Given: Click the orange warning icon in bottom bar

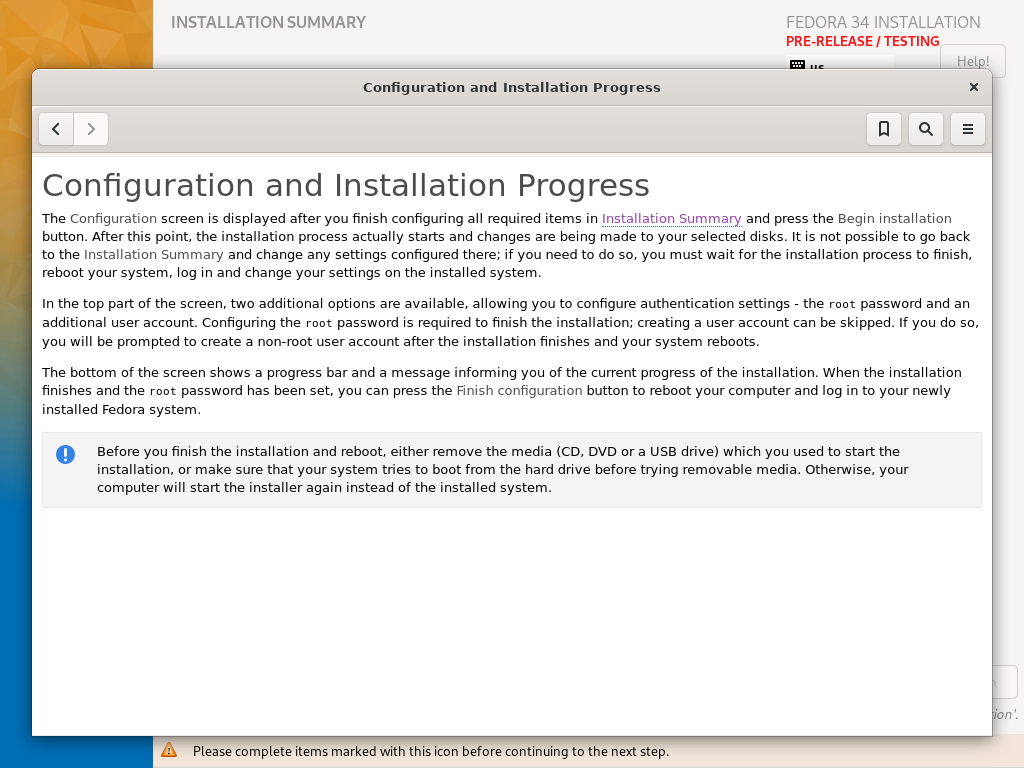Looking at the screenshot, I should click(169, 750).
